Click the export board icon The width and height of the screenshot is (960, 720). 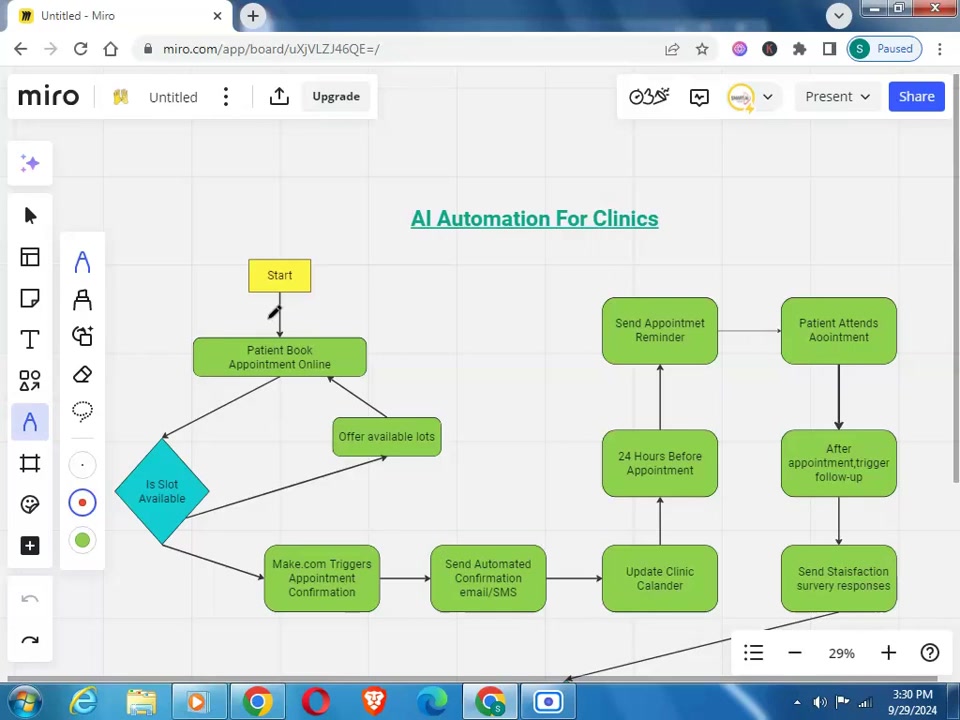[279, 96]
